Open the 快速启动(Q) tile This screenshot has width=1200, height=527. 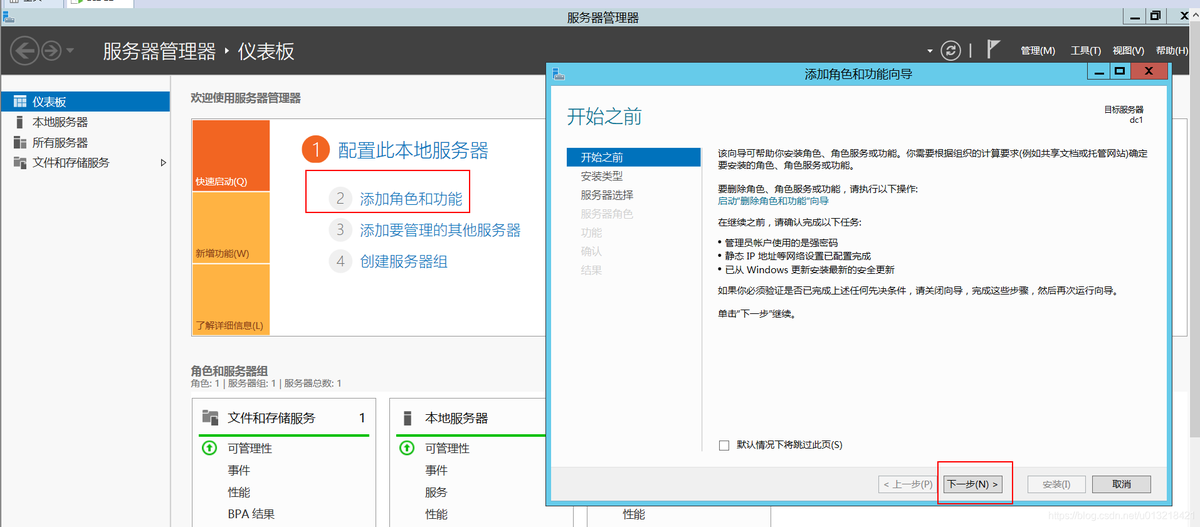click(x=231, y=155)
